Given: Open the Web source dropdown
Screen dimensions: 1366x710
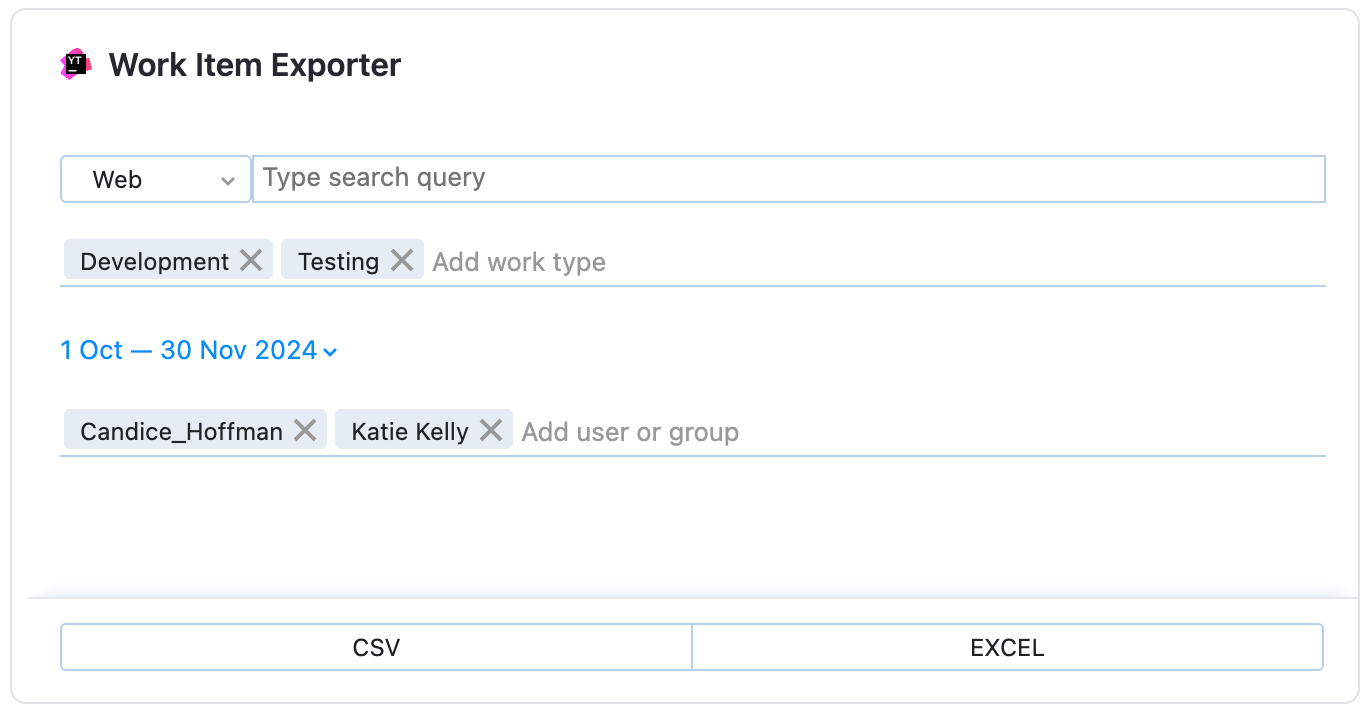Looking at the screenshot, I should pyautogui.click(x=155, y=179).
